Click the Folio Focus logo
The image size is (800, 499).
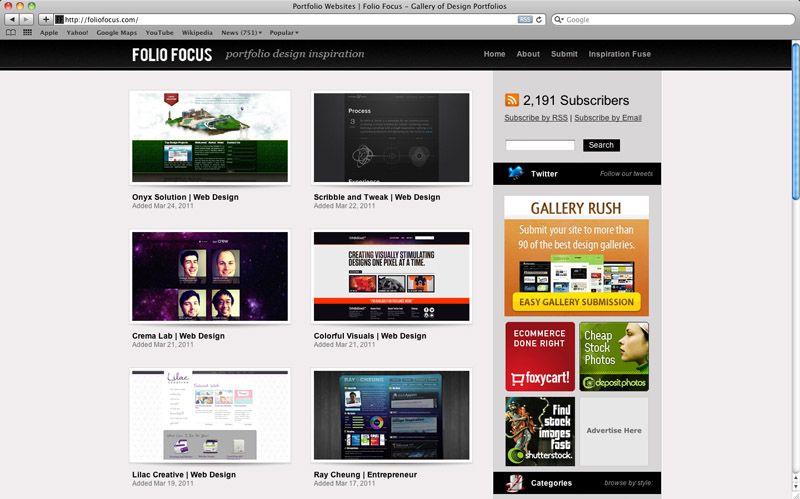coord(172,55)
